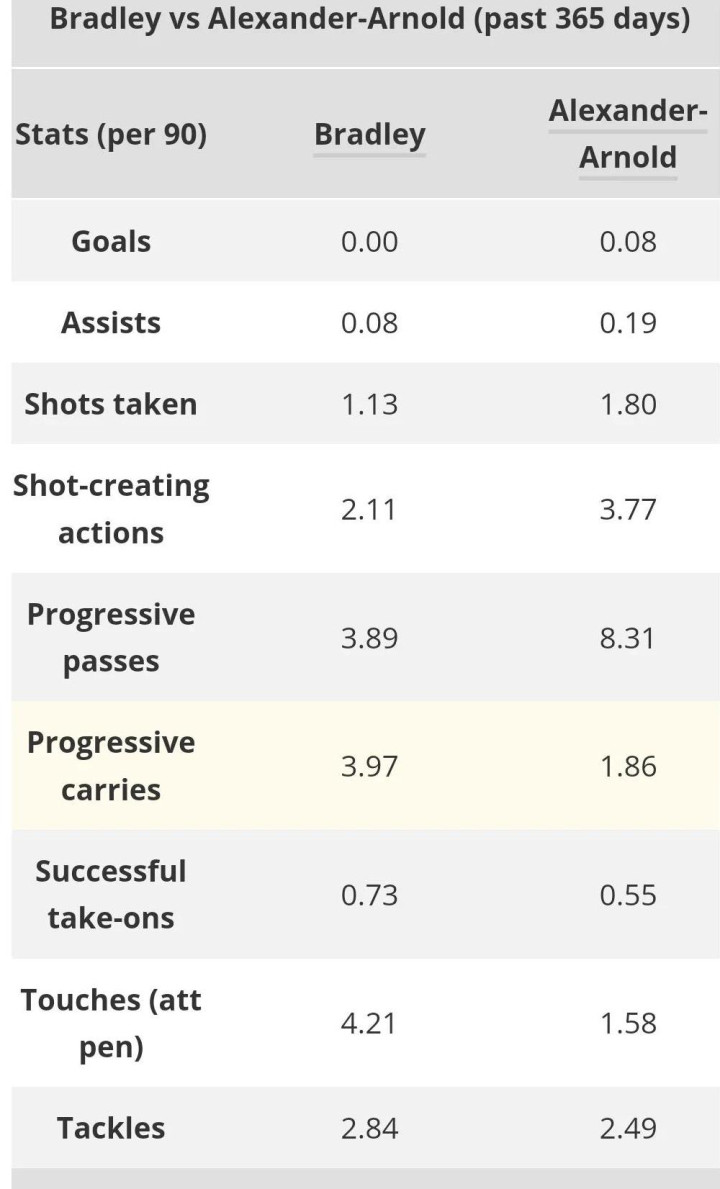Click Alexander-Arnold's tackles value 2.49
The height and width of the screenshot is (1189, 720).
click(x=628, y=1129)
